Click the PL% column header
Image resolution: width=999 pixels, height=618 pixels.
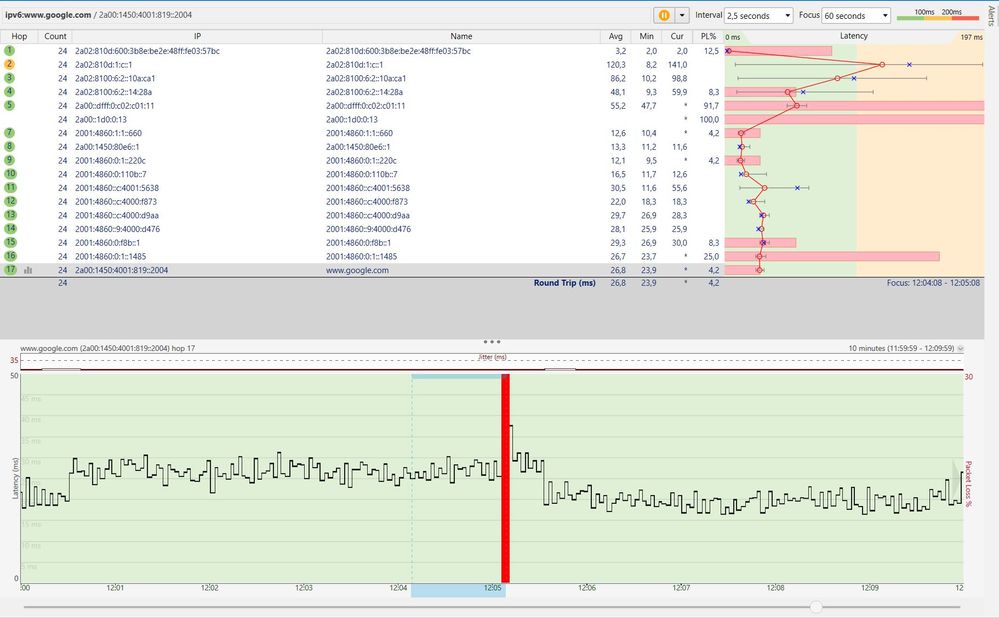point(708,36)
